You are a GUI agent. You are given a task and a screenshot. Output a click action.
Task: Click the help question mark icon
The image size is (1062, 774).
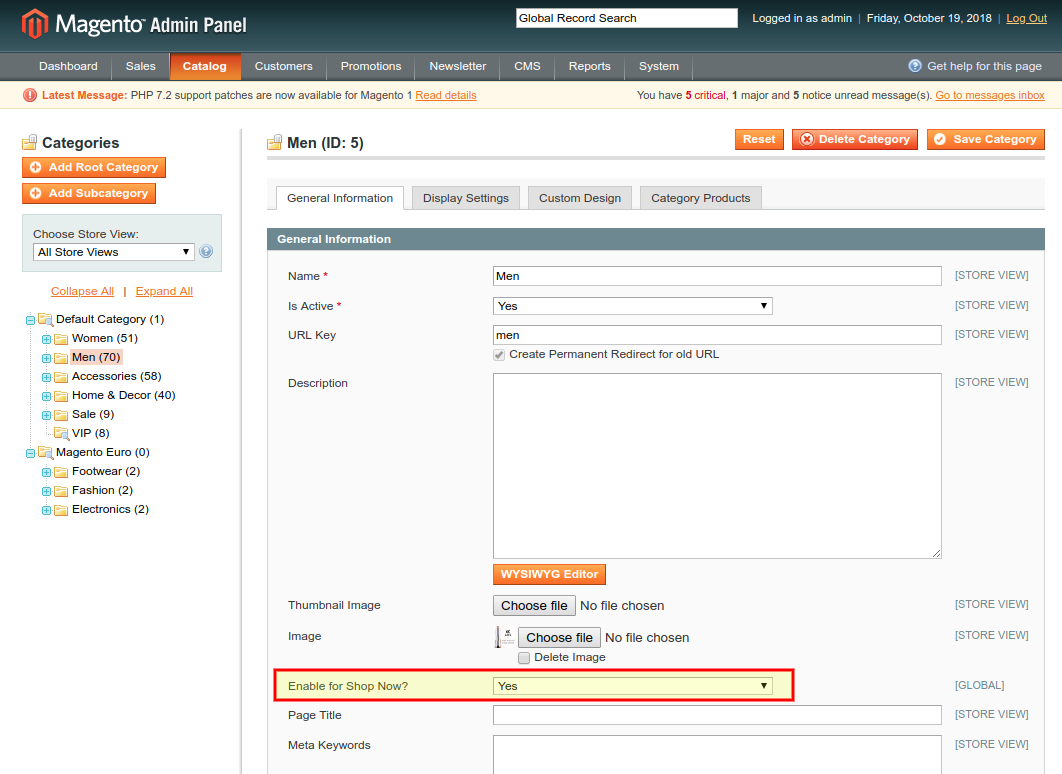click(915, 66)
